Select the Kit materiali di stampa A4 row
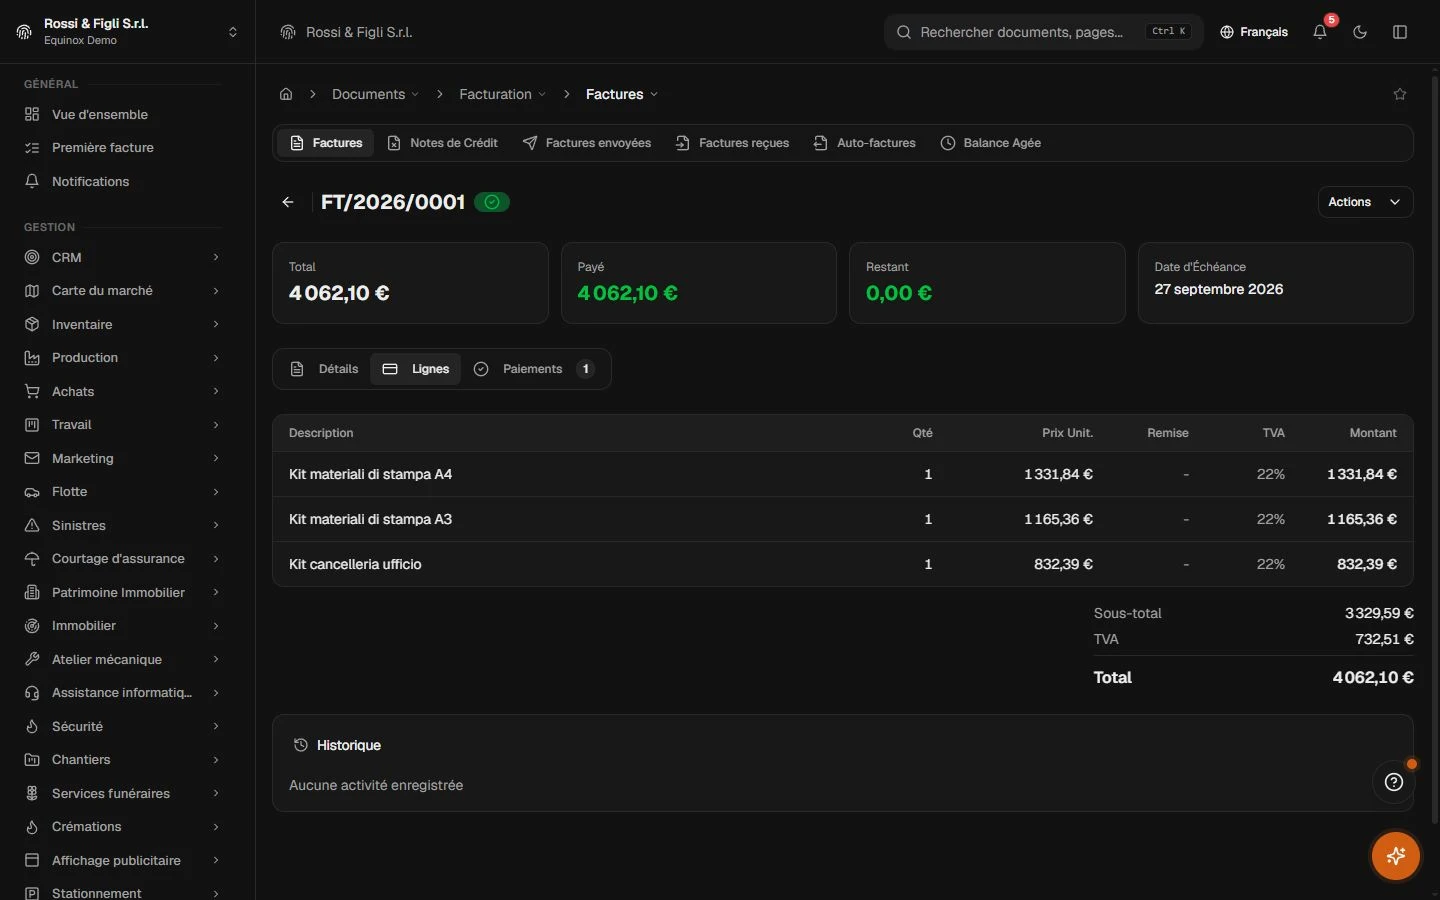The image size is (1440, 900). (842, 474)
